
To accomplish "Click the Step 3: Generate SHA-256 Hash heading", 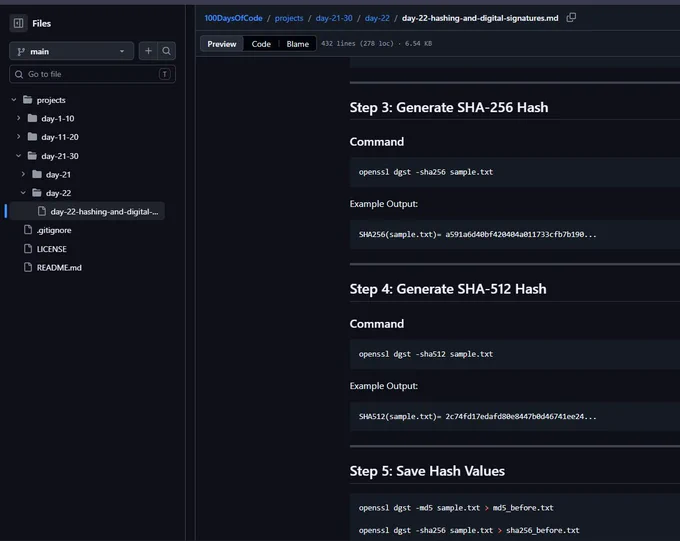I will pyautogui.click(x=449, y=107).
